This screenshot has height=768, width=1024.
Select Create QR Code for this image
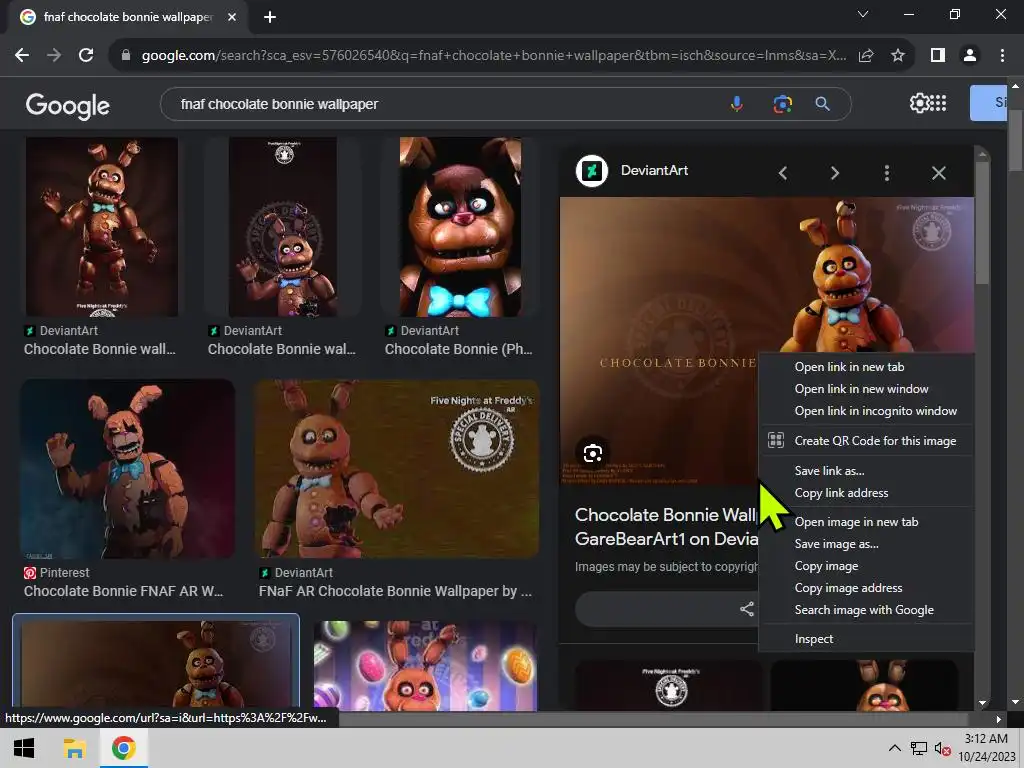click(875, 441)
